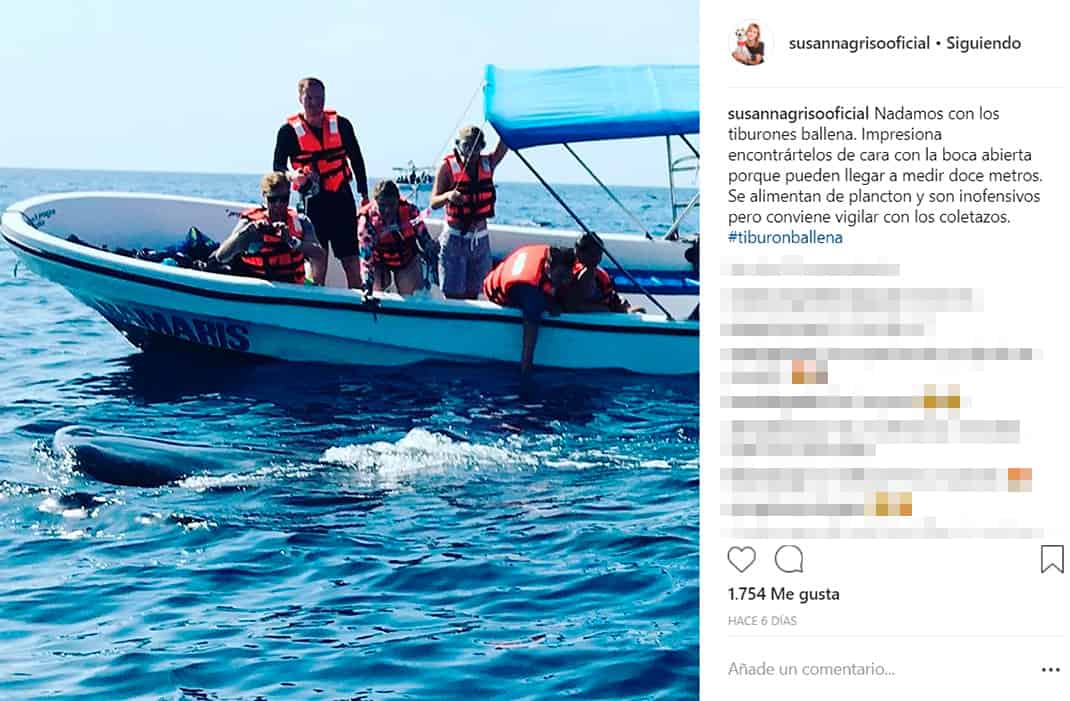Open comments via speech bubble icon
The height and width of the screenshot is (701, 1070).
tap(789, 560)
